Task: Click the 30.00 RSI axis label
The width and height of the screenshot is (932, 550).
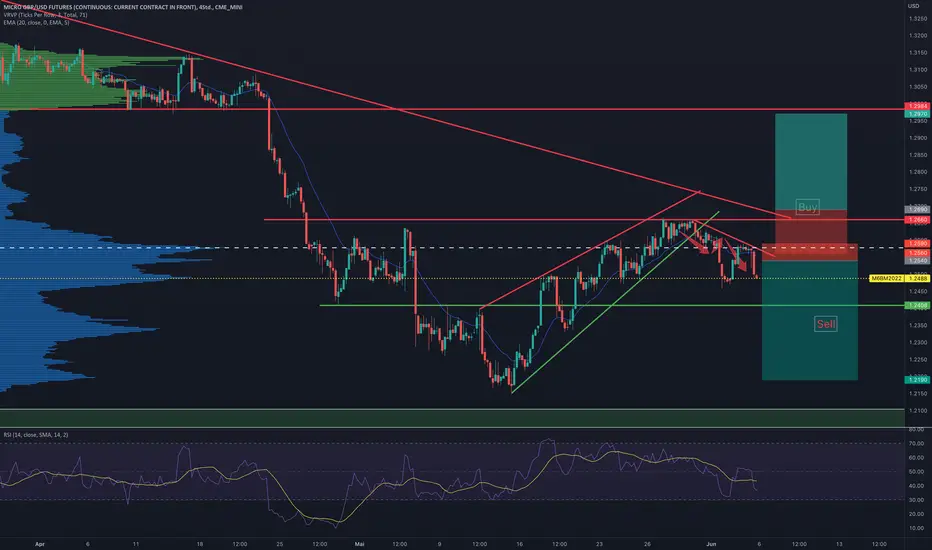Action: coord(916,500)
